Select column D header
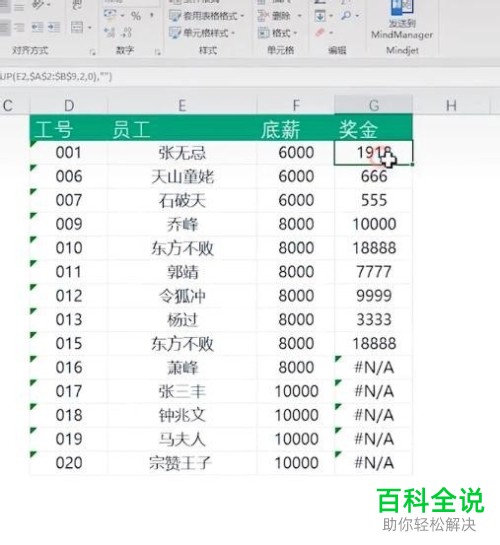Viewport: 500px width, 545px height. point(69,105)
